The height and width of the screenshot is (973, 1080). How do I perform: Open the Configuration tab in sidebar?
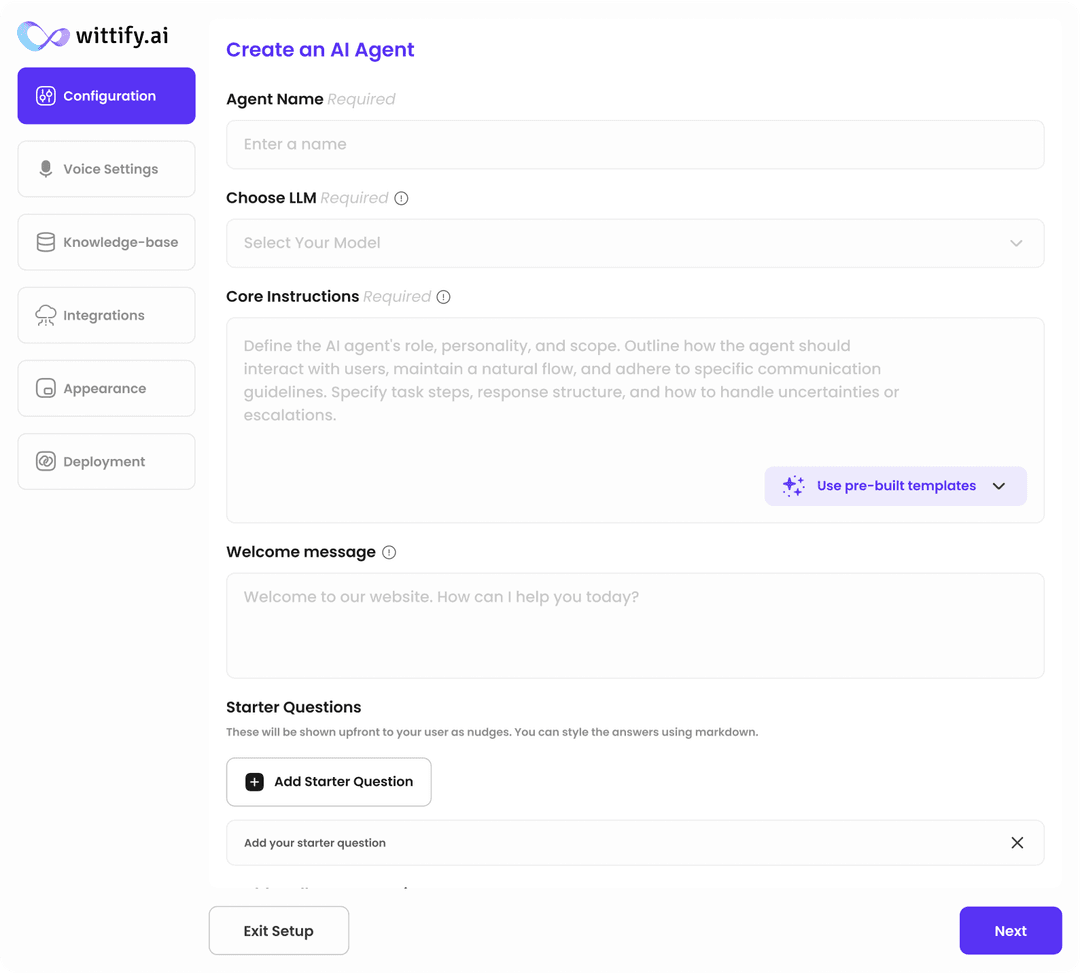pyautogui.click(x=106, y=95)
